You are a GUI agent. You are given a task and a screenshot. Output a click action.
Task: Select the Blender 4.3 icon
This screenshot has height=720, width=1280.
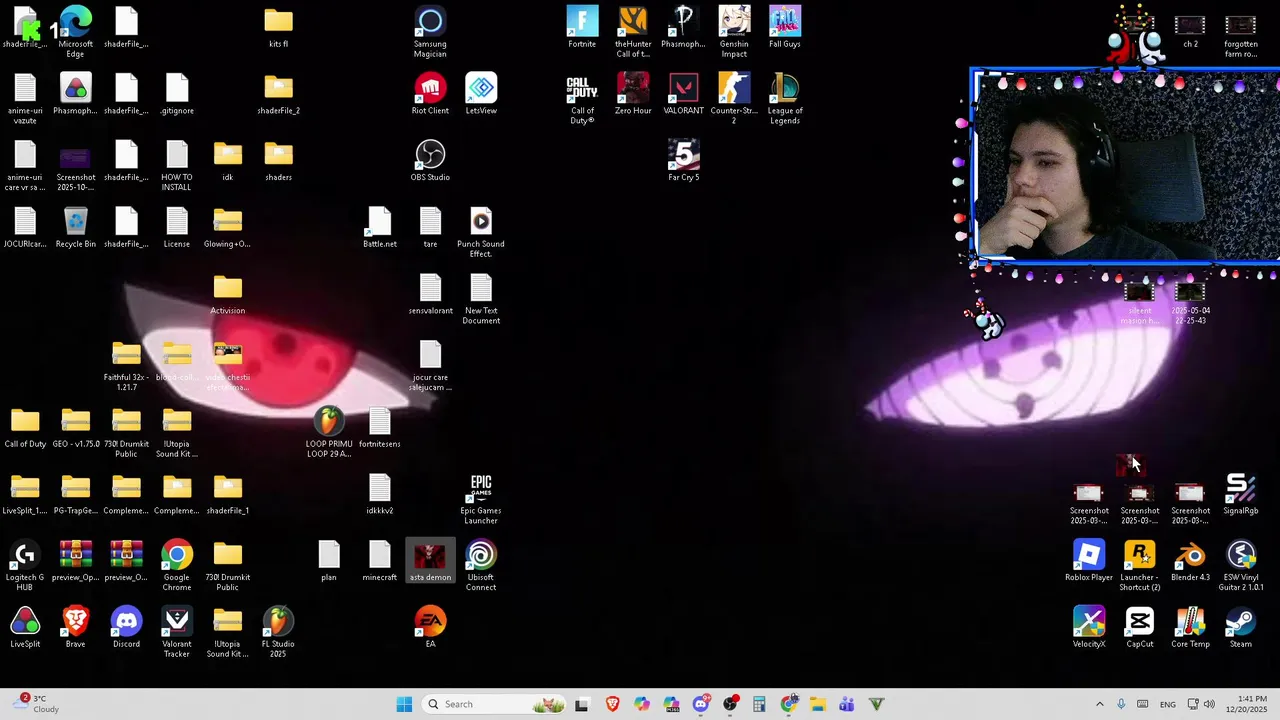coord(1190,560)
